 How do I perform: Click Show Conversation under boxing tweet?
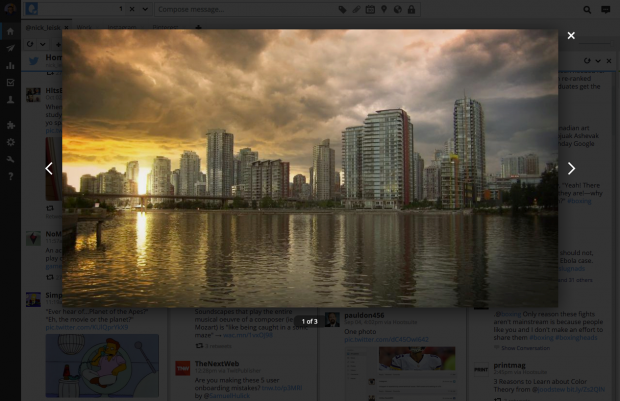[525, 348]
